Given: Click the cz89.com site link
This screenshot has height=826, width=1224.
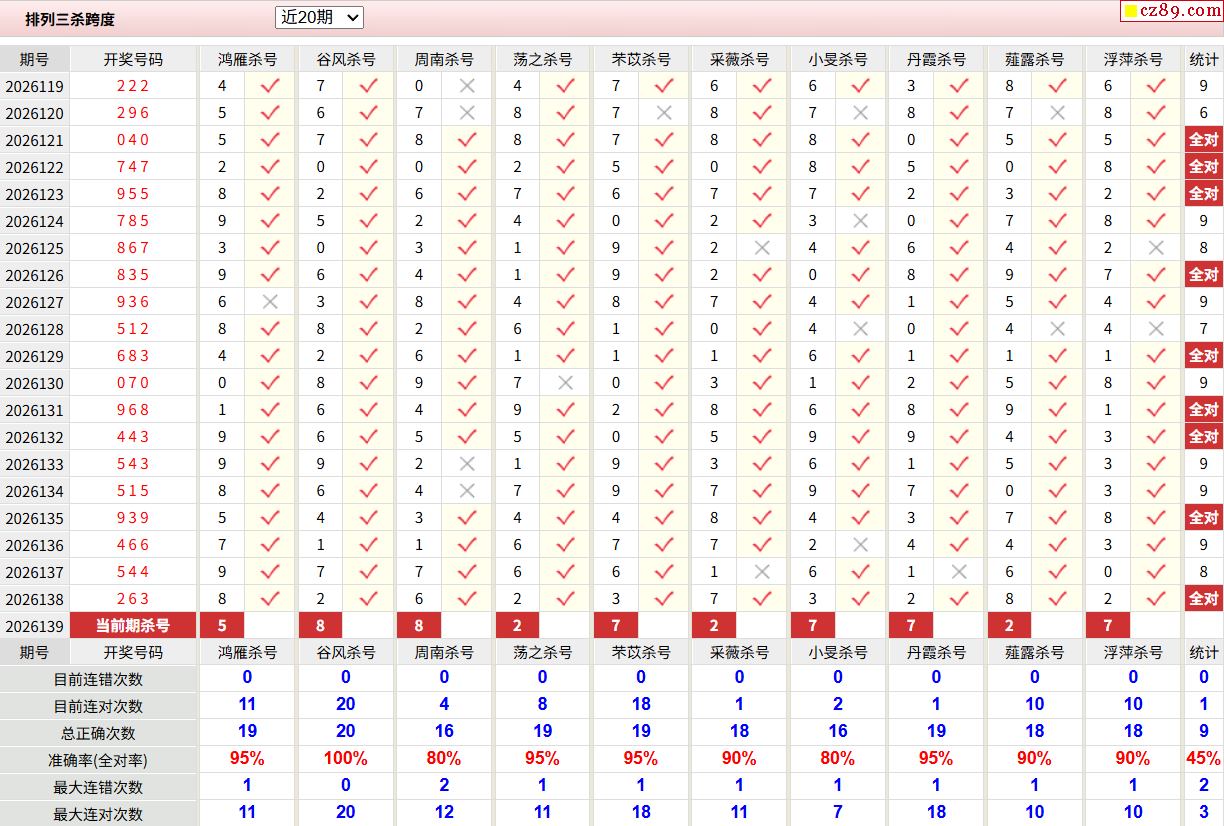Looking at the screenshot, I should [x=1172, y=11].
